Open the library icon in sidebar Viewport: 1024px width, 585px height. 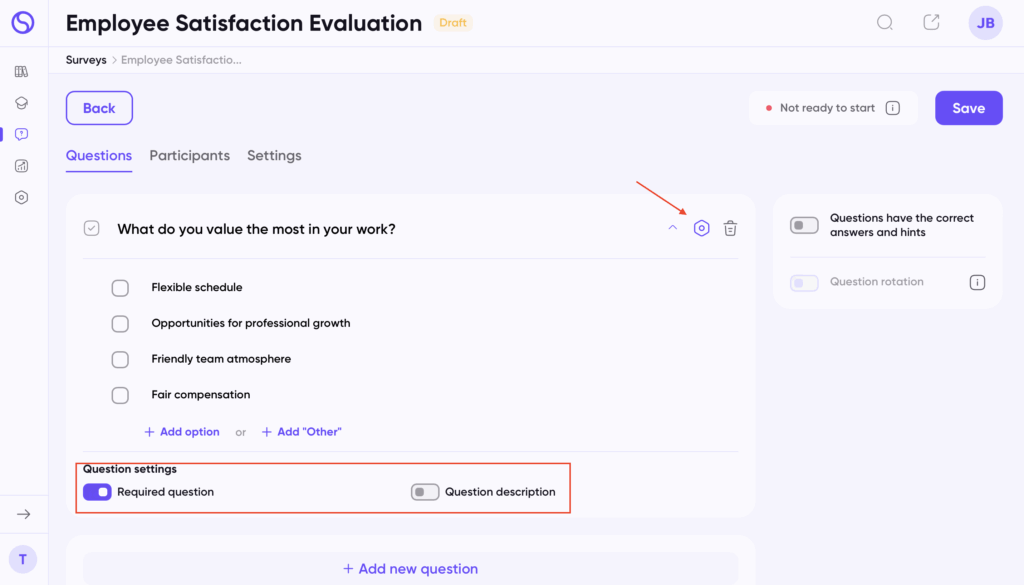(22, 72)
